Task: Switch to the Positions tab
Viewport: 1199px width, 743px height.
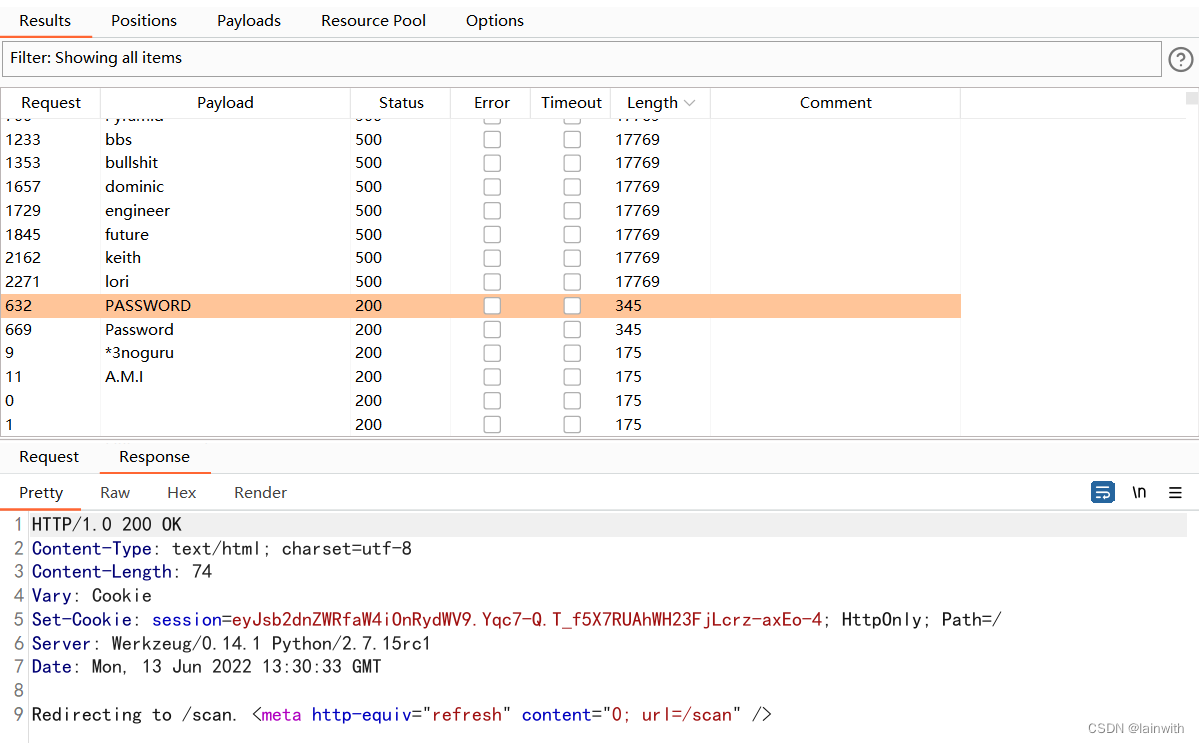Action: pos(144,21)
